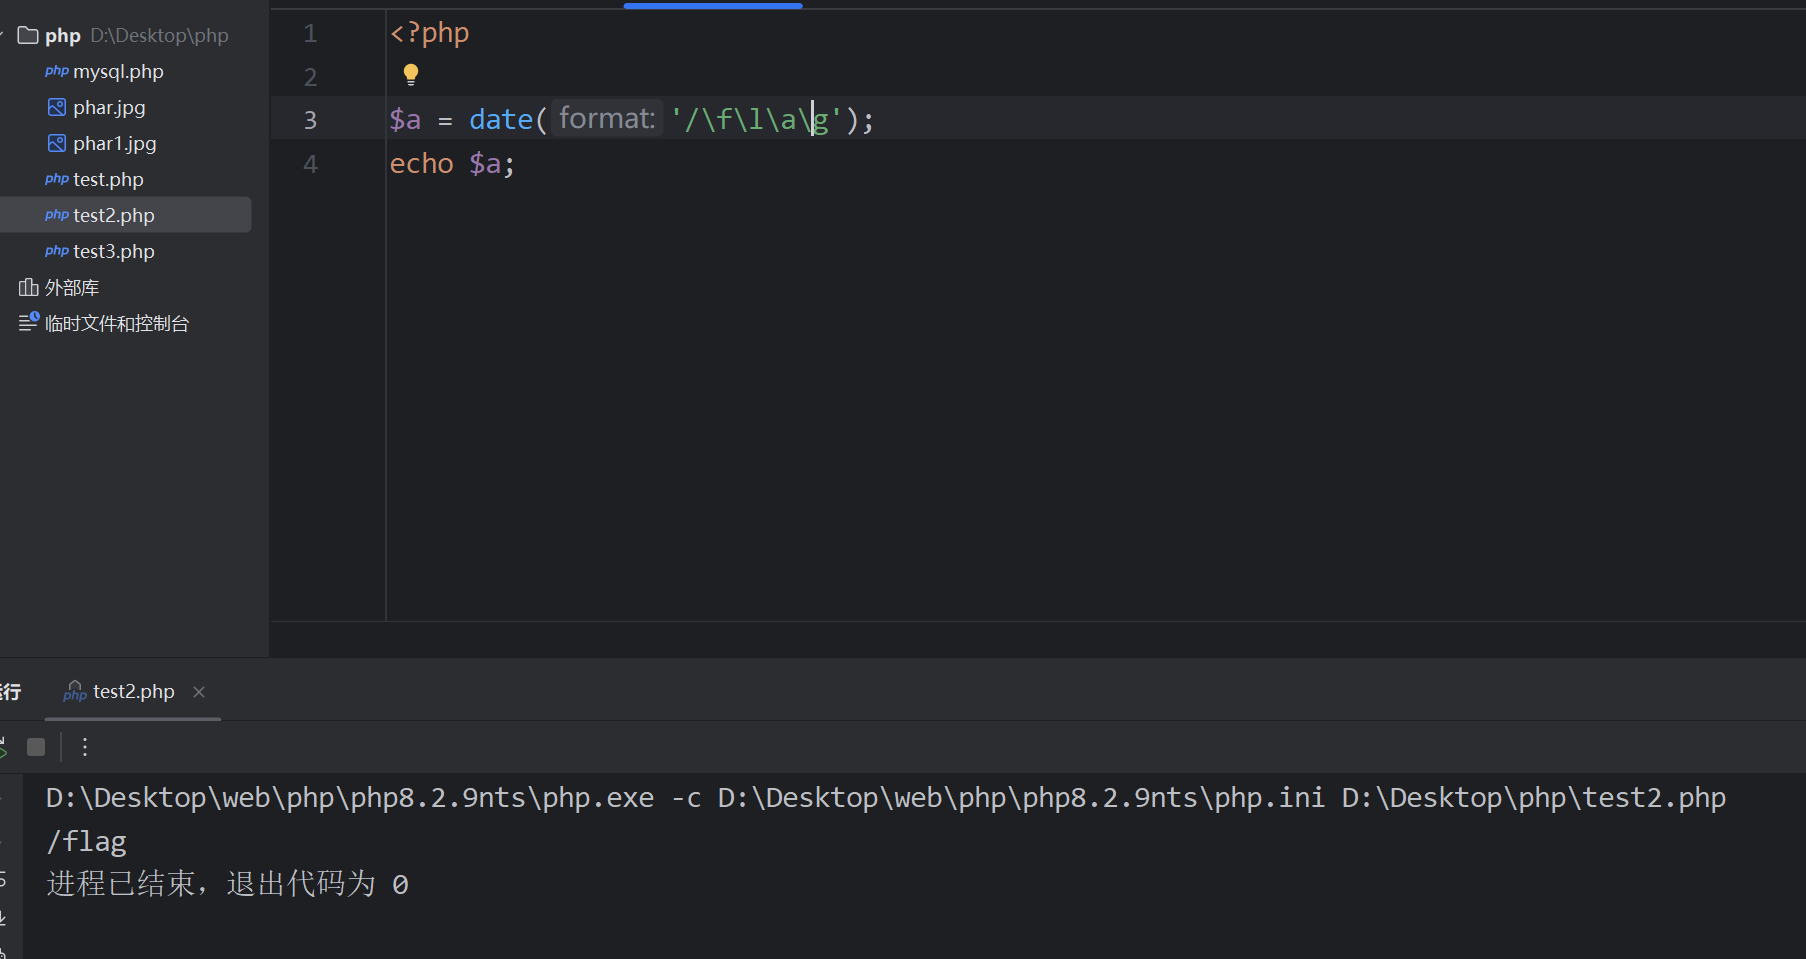Screen dimensions: 1806x959
Task: Click the 运行 panel title label
Action: (x=10, y=692)
